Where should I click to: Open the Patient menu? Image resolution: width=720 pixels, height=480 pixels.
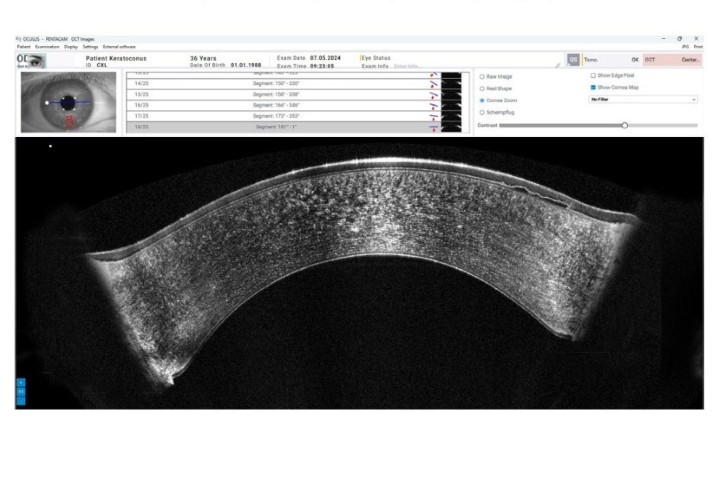23,46
